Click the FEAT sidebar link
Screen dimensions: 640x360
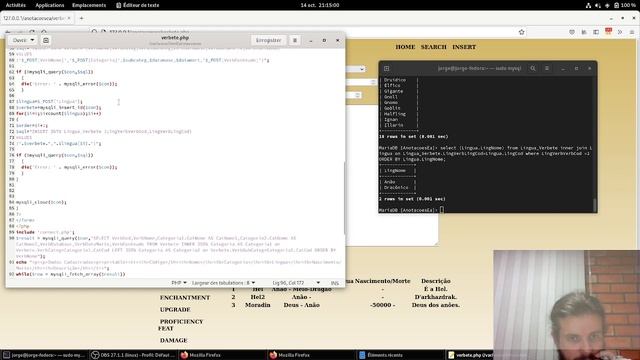click(x=166, y=328)
